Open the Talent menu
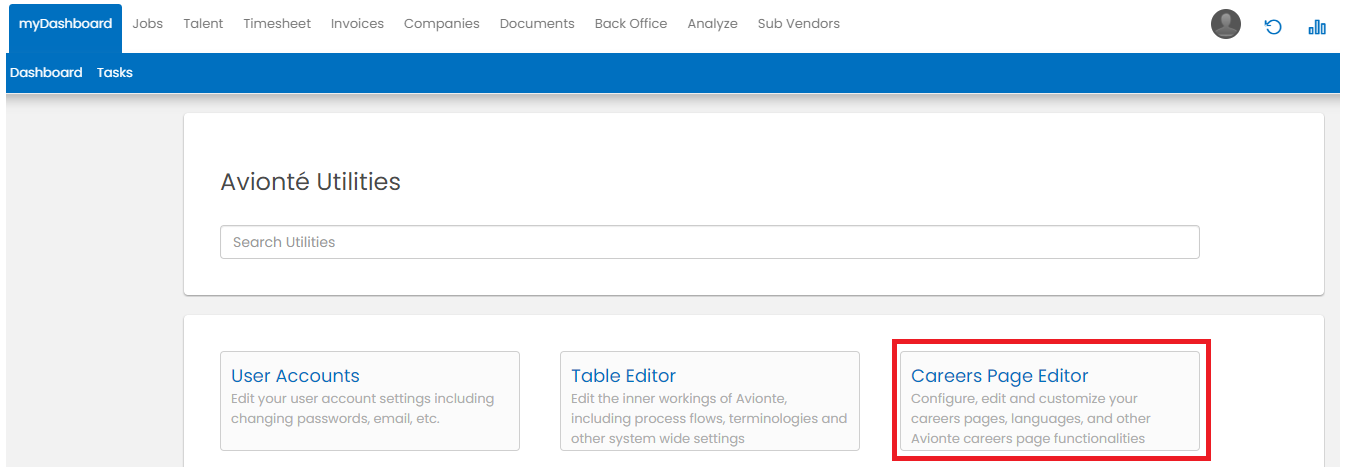 pyautogui.click(x=203, y=23)
